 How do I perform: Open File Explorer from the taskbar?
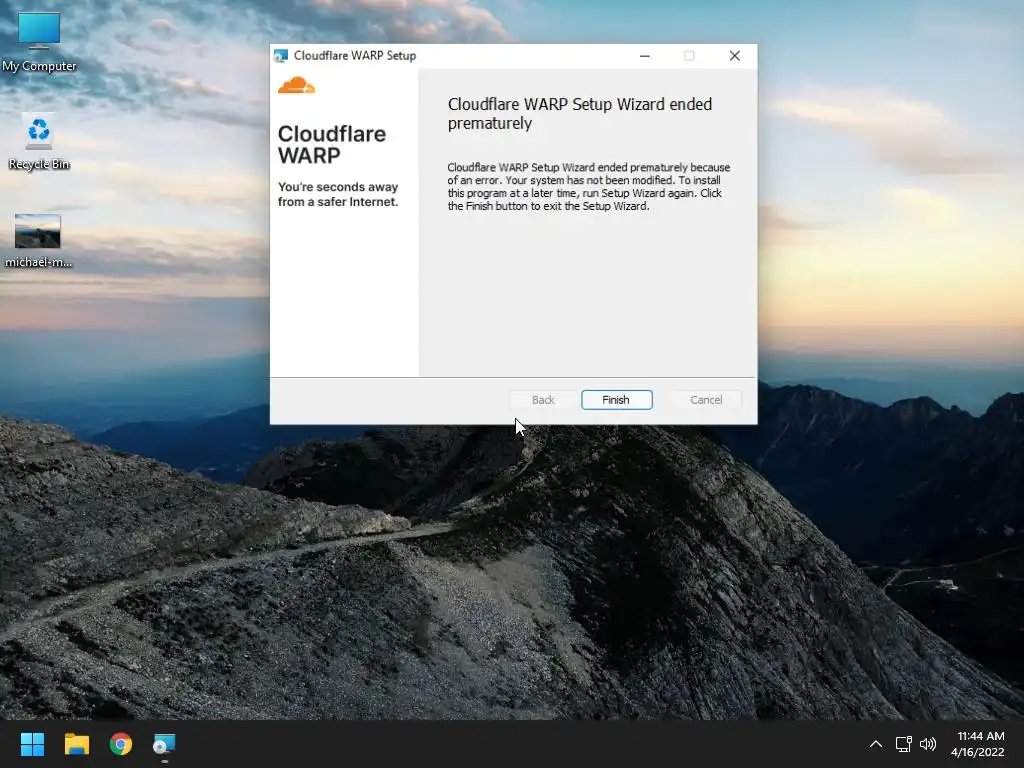pyautogui.click(x=76, y=744)
